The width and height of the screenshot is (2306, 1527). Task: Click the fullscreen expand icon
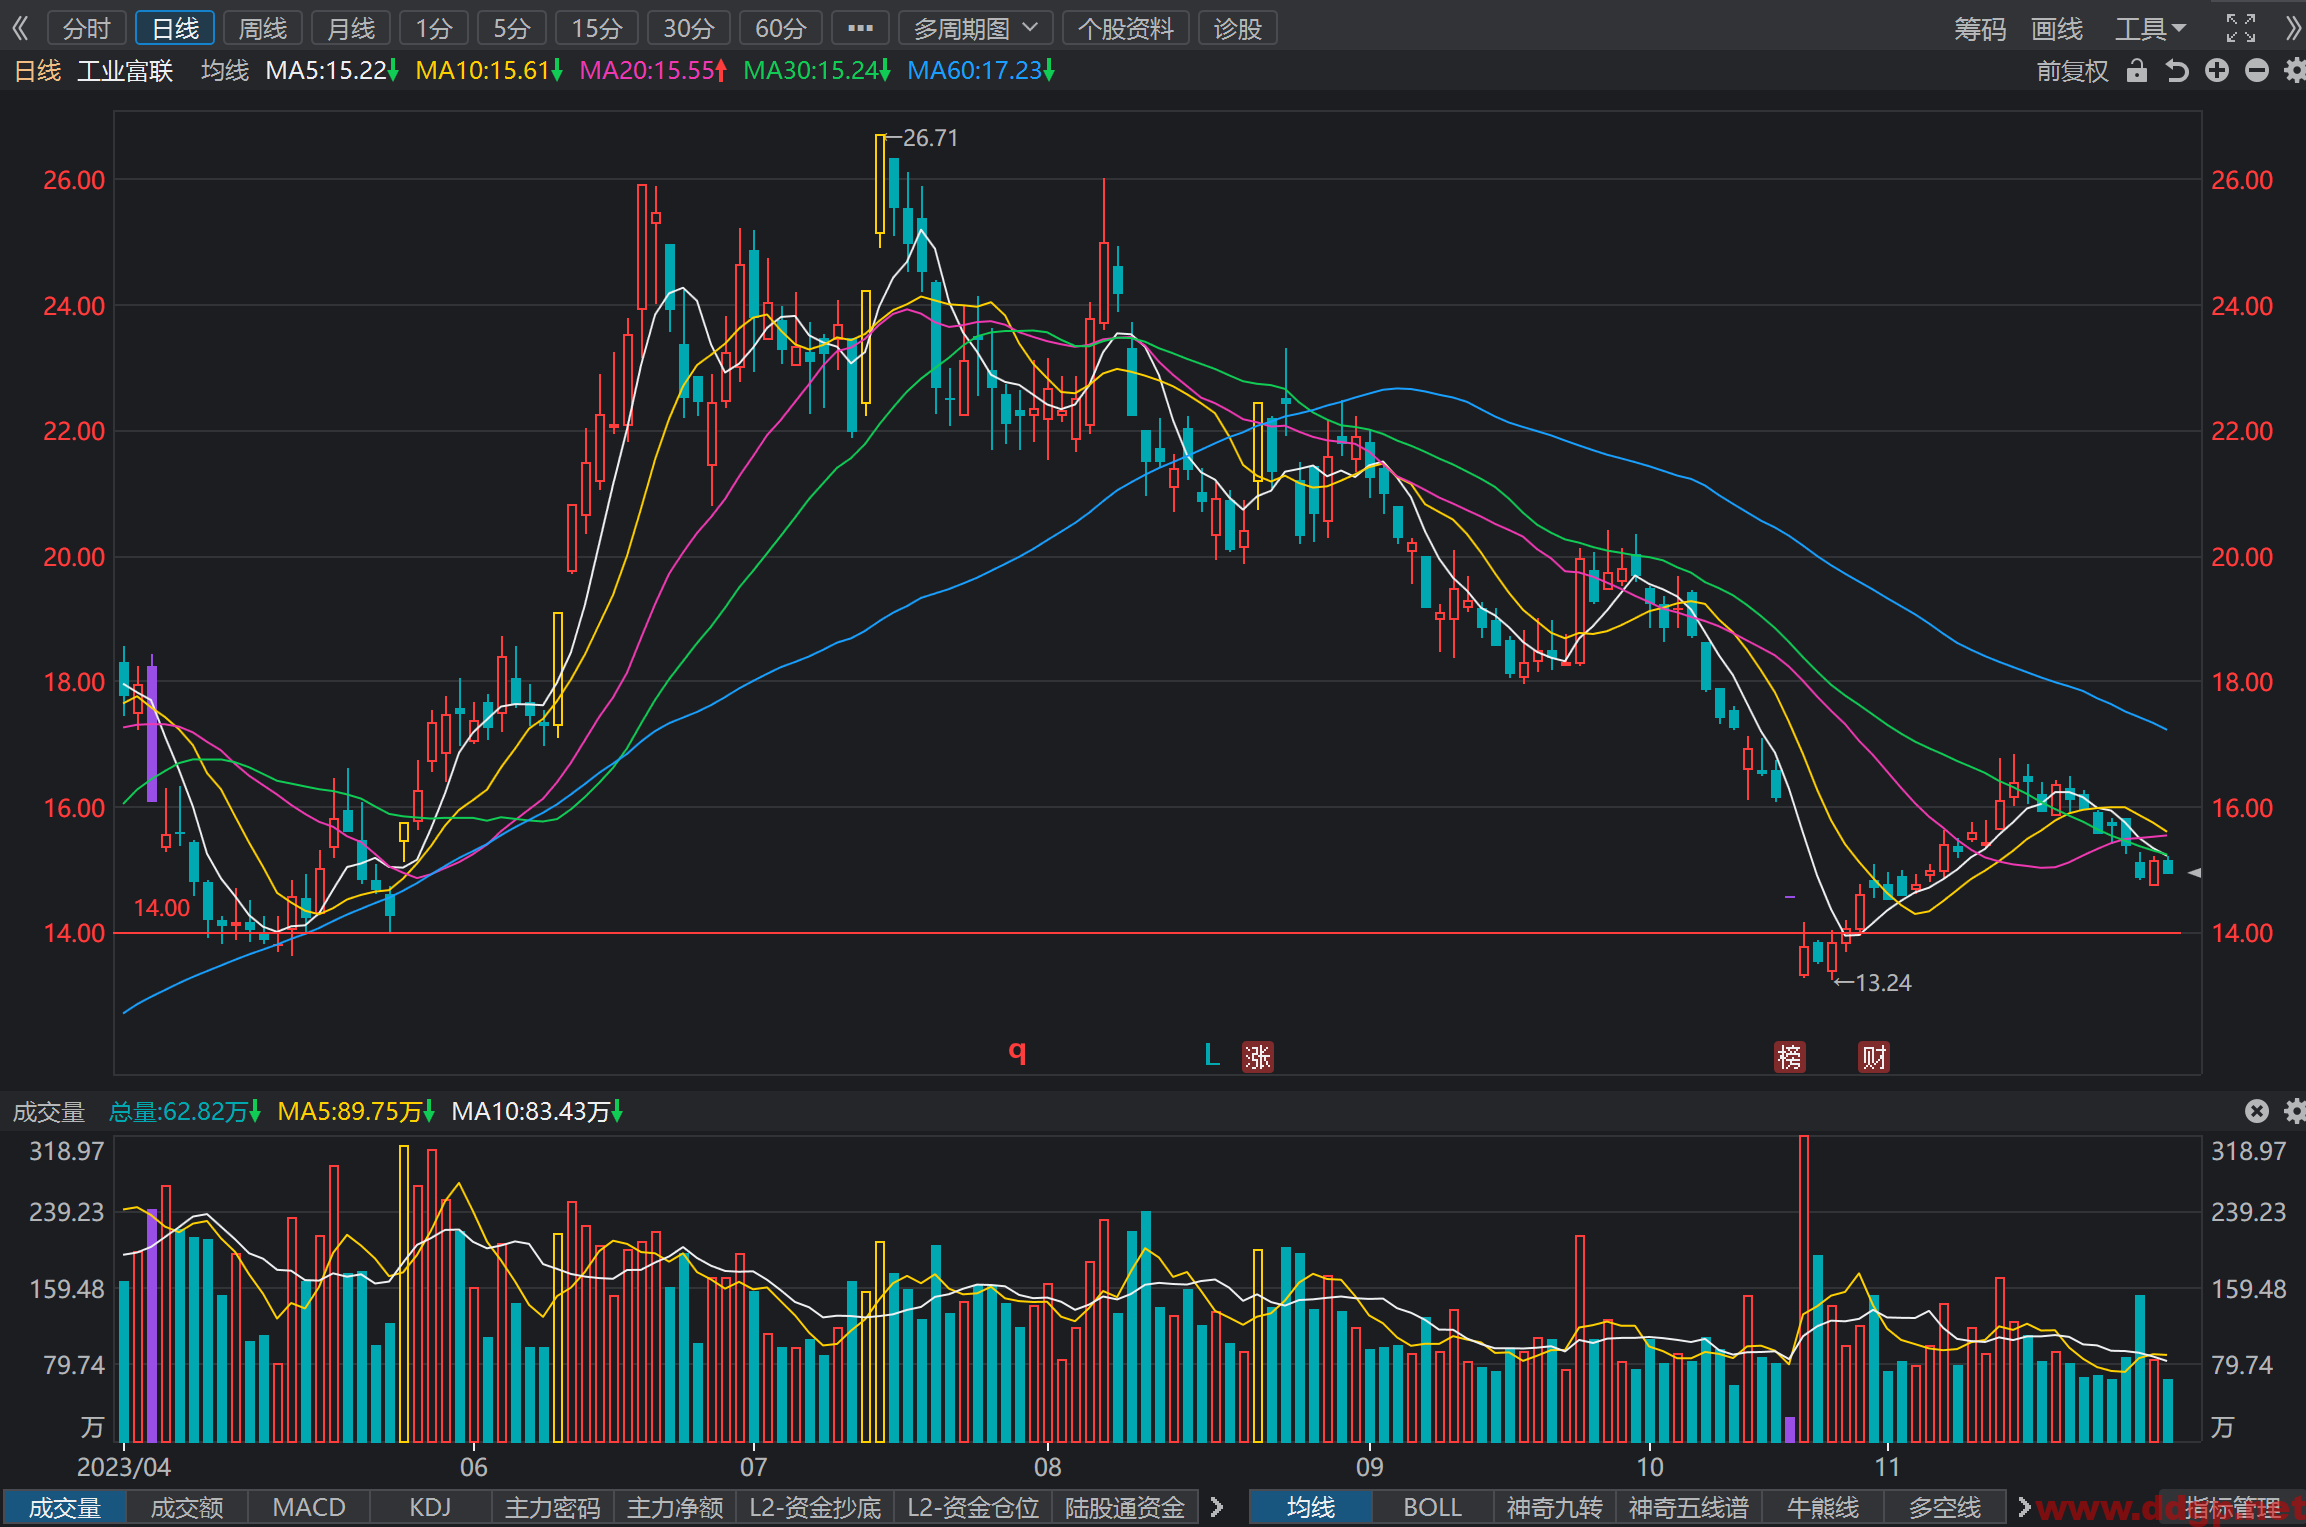coord(2241,28)
